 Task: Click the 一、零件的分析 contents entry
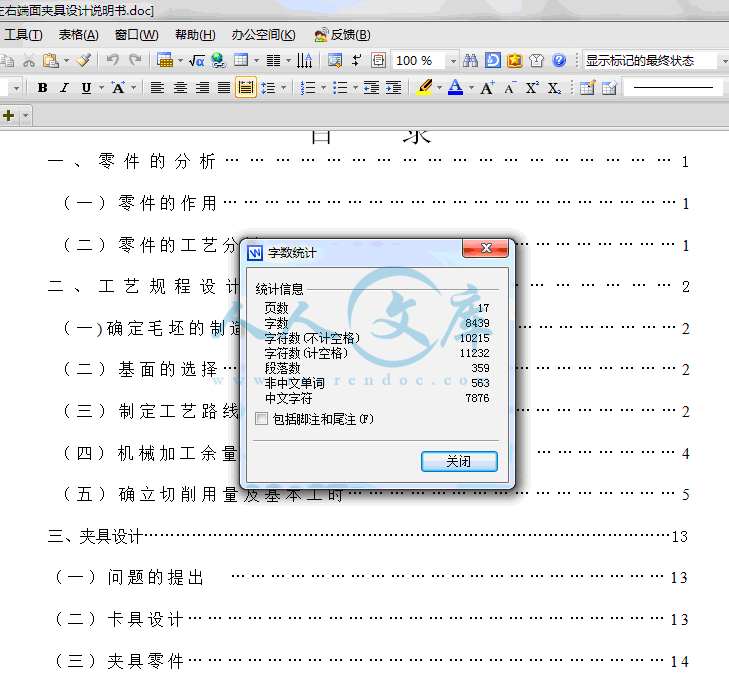(x=132, y=161)
